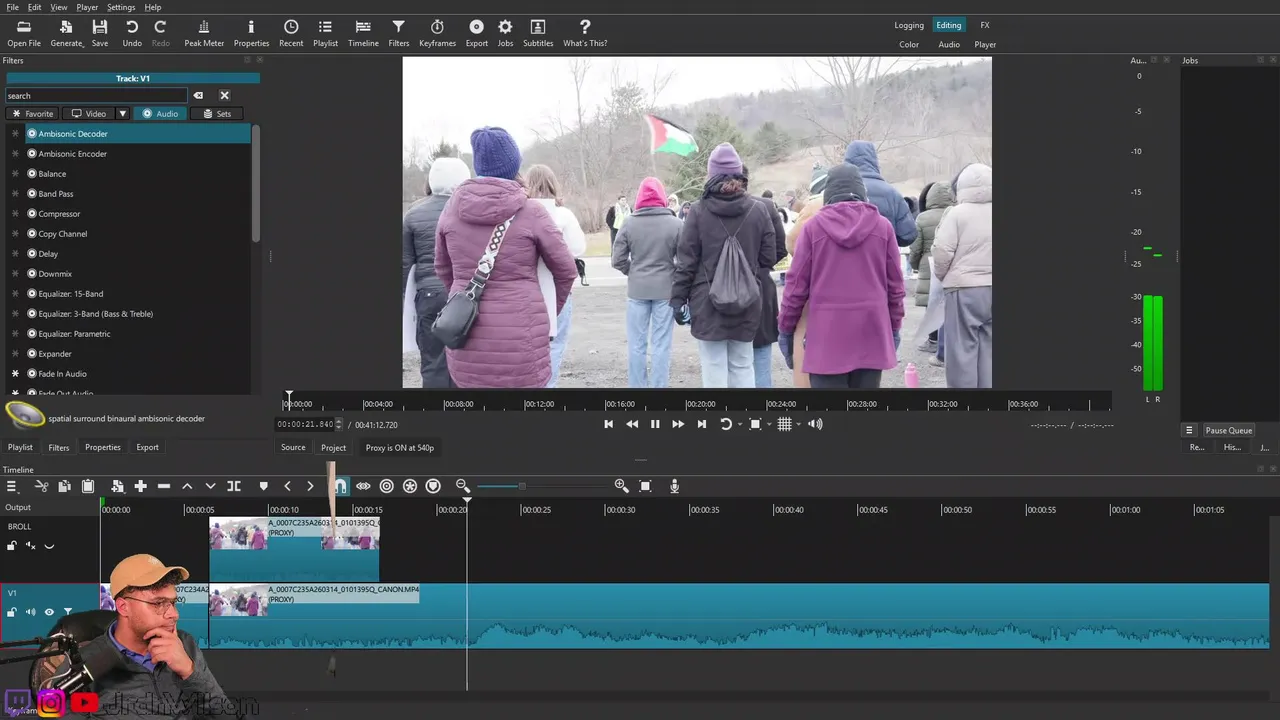Screen dimensions: 1280x720
Task: Open the Jobs panel menu icon
Action: [x=1189, y=430]
